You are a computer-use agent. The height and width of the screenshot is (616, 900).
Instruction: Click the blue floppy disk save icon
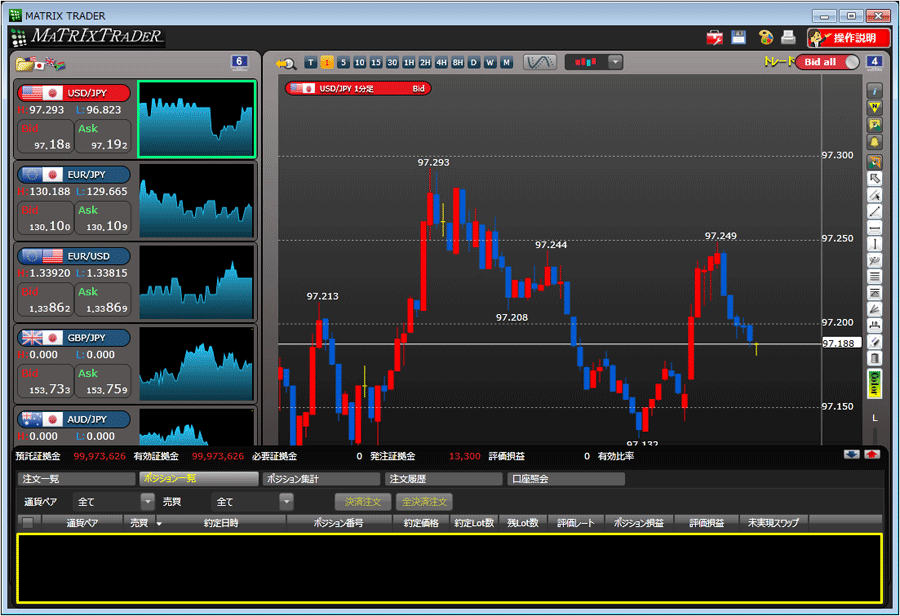[738, 37]
